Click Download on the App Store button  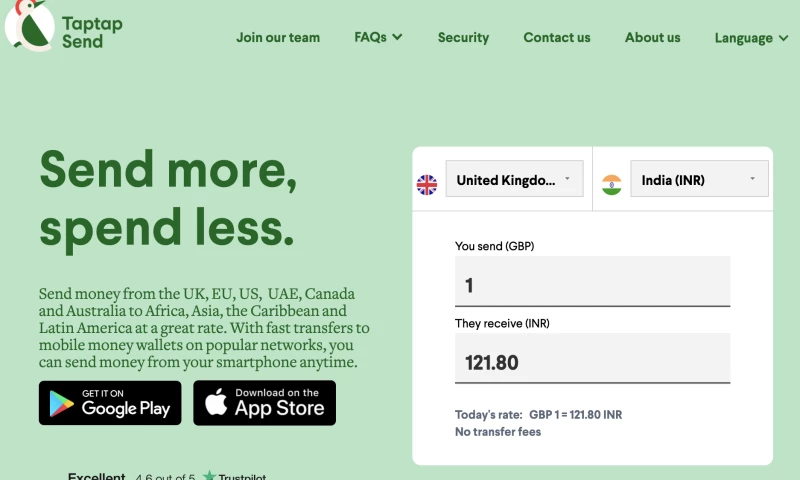point(264,403)
